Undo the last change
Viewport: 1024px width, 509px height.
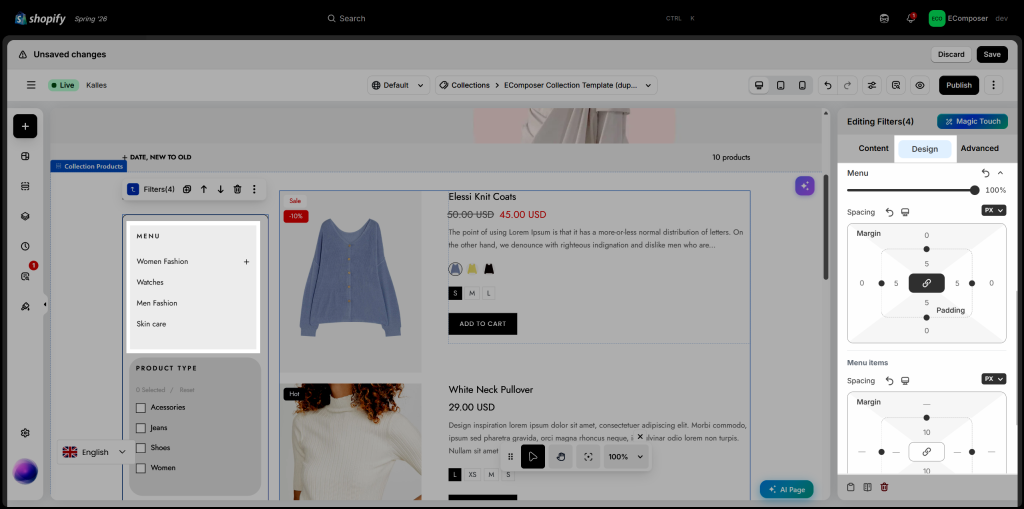pos(827,85)
